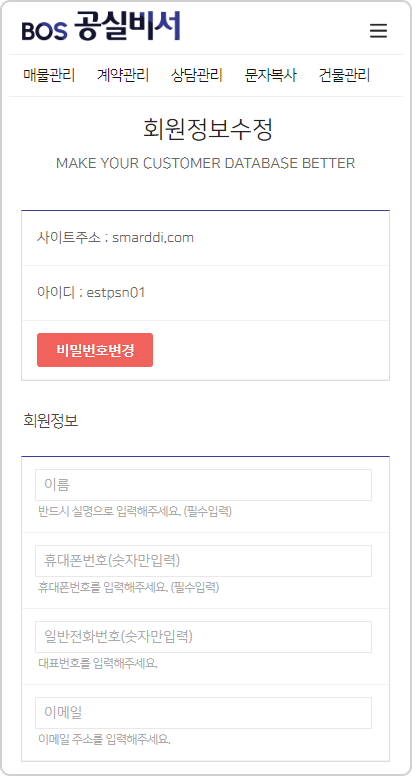Image resolution: width=412 pixels, height=776 pixels.
Task: Click the 휴대폰번호(숫자만입력) field
Action: pos(204,561)
